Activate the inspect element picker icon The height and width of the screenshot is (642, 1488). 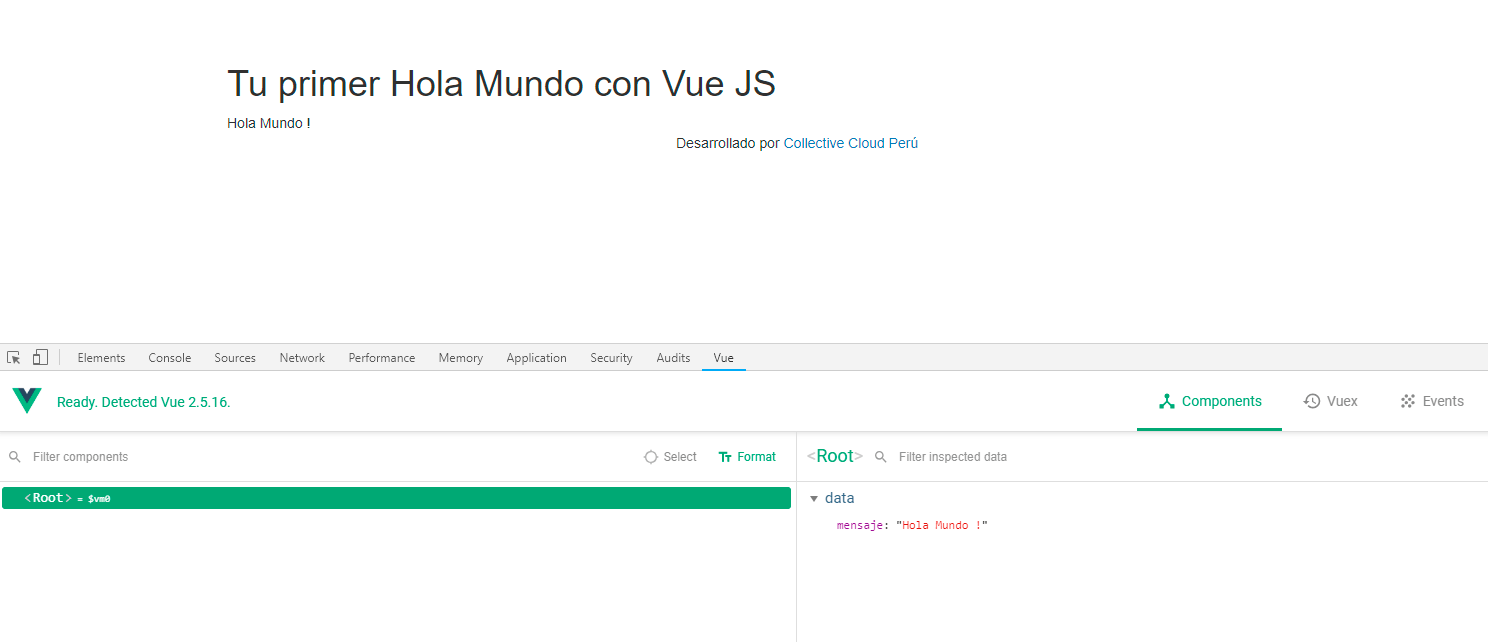tap(14, 357)
